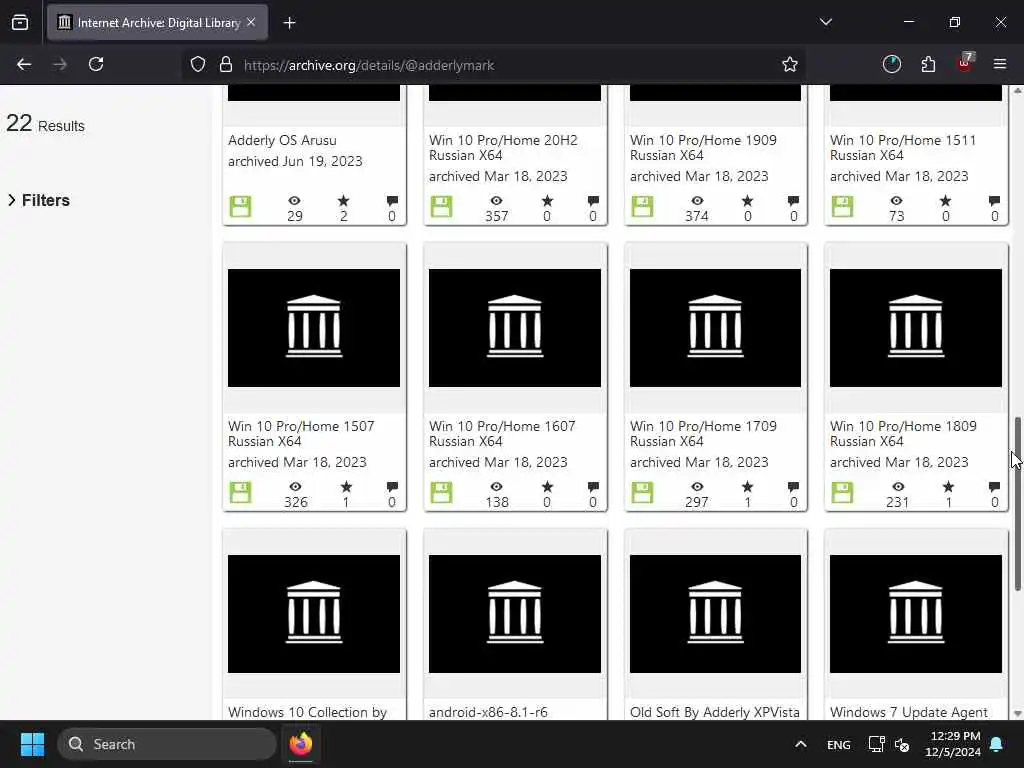Click software floppy icon on Win 10 1507

(240, 492)
